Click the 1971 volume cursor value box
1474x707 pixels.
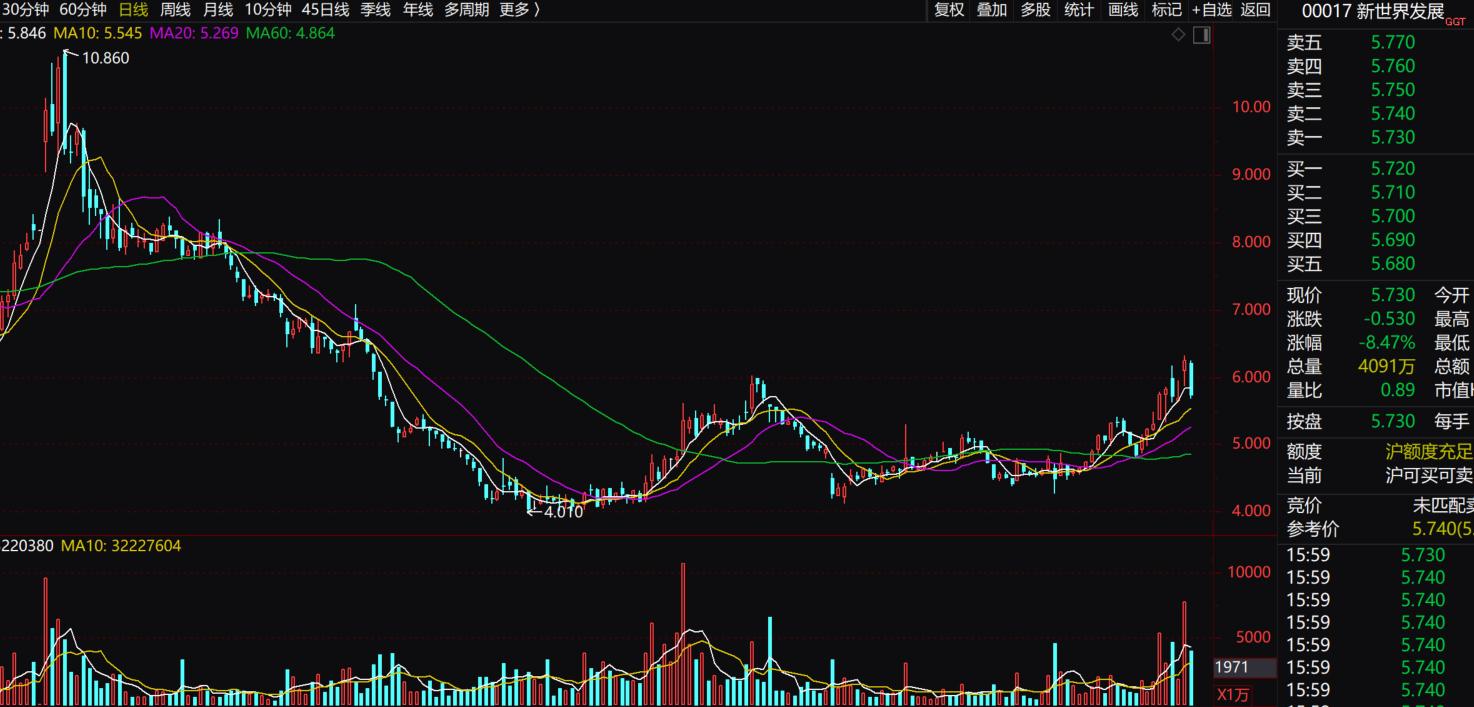click(x=1244, y=667)
